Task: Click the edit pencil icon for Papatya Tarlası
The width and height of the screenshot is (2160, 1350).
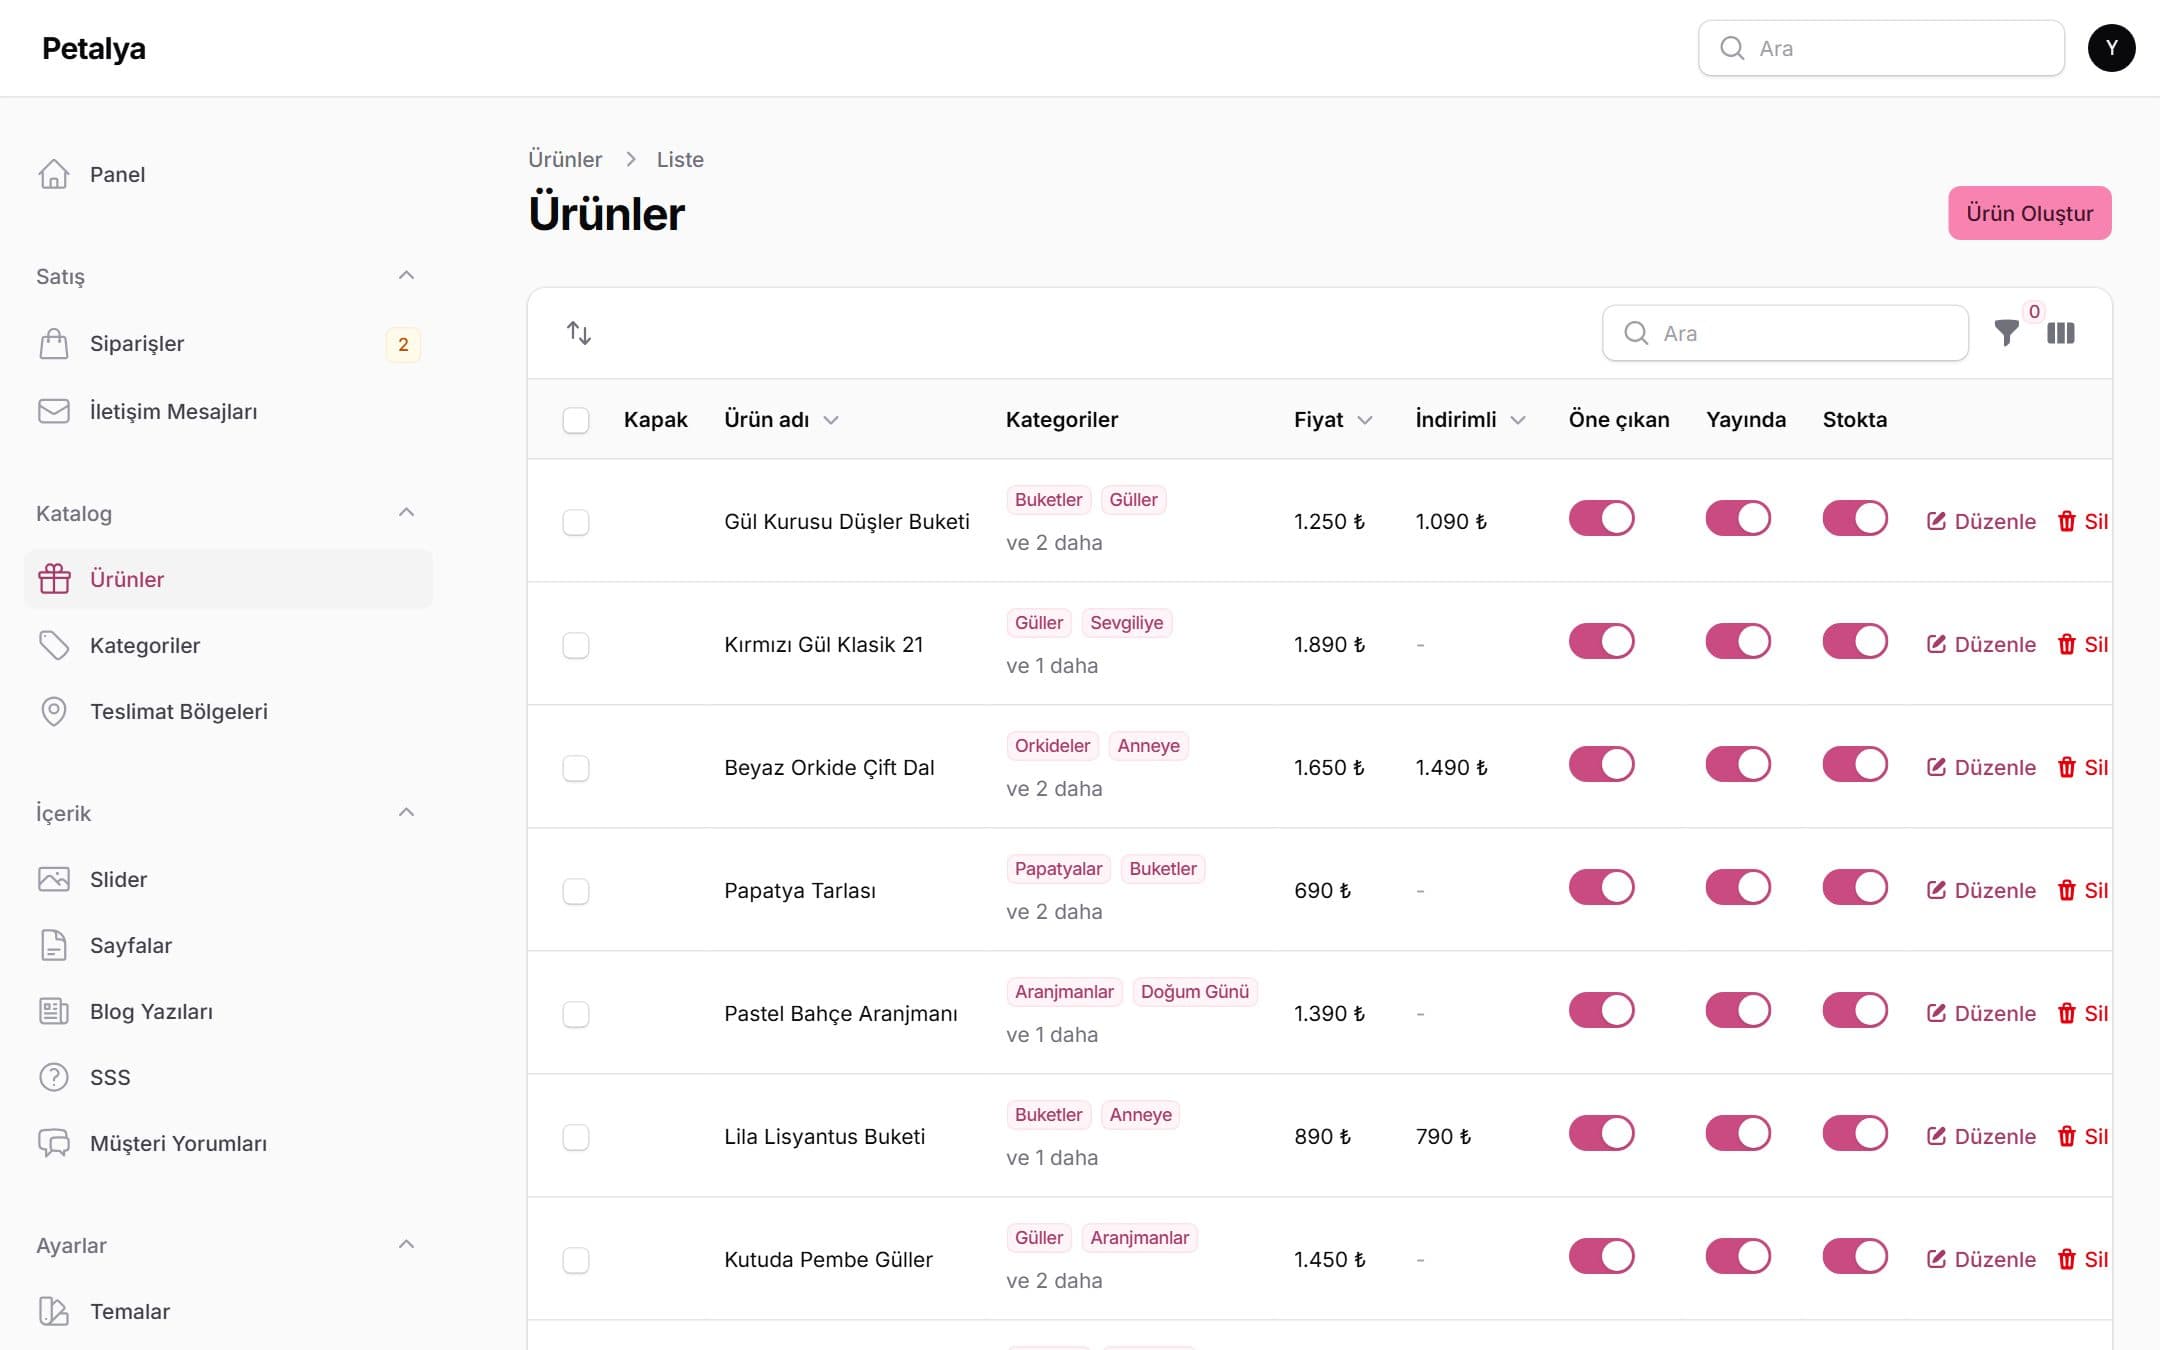Action: (1937, 890)
